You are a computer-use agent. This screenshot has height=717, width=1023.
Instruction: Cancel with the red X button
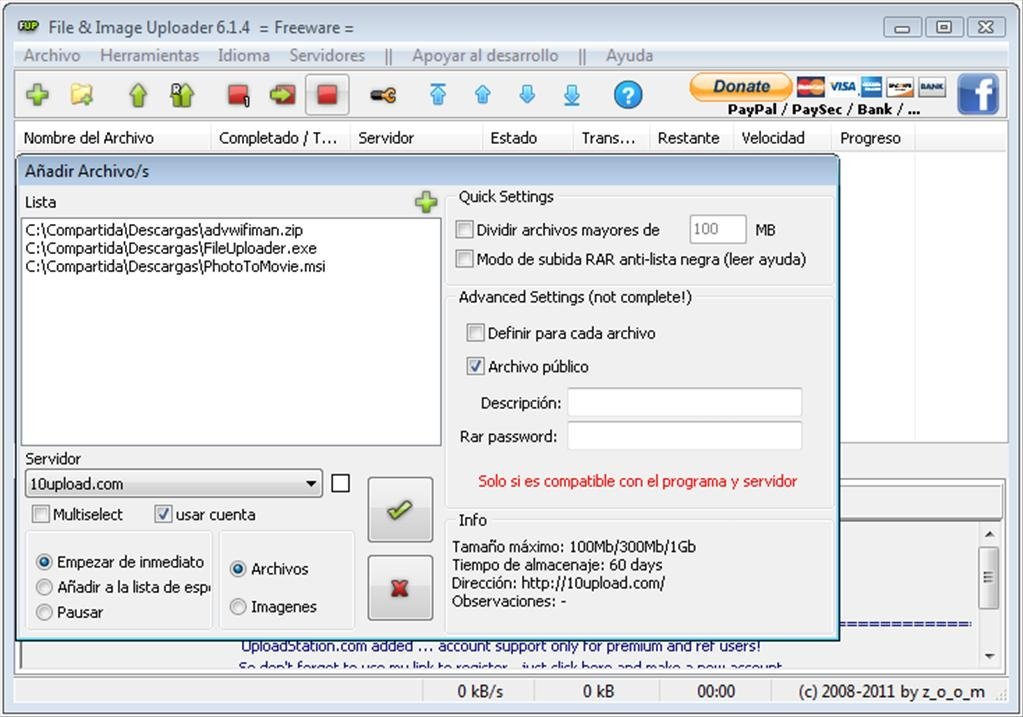click(x=400, y=588)
